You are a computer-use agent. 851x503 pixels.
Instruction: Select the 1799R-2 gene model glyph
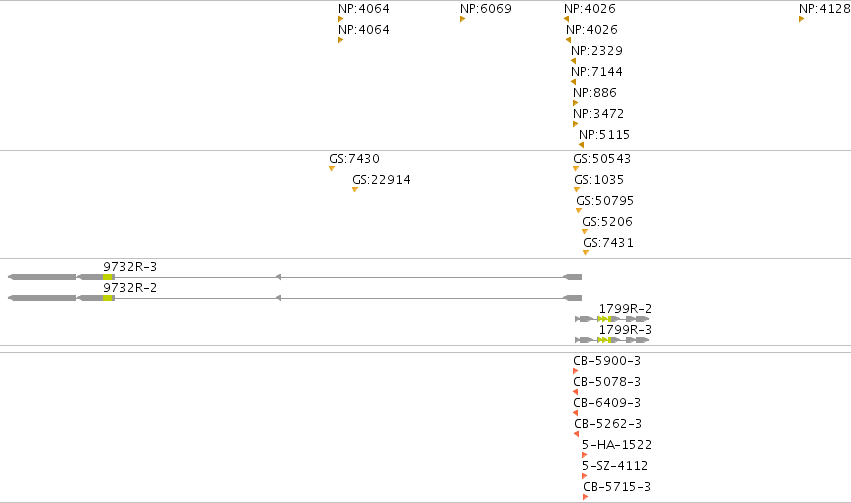tap(612, 319)
